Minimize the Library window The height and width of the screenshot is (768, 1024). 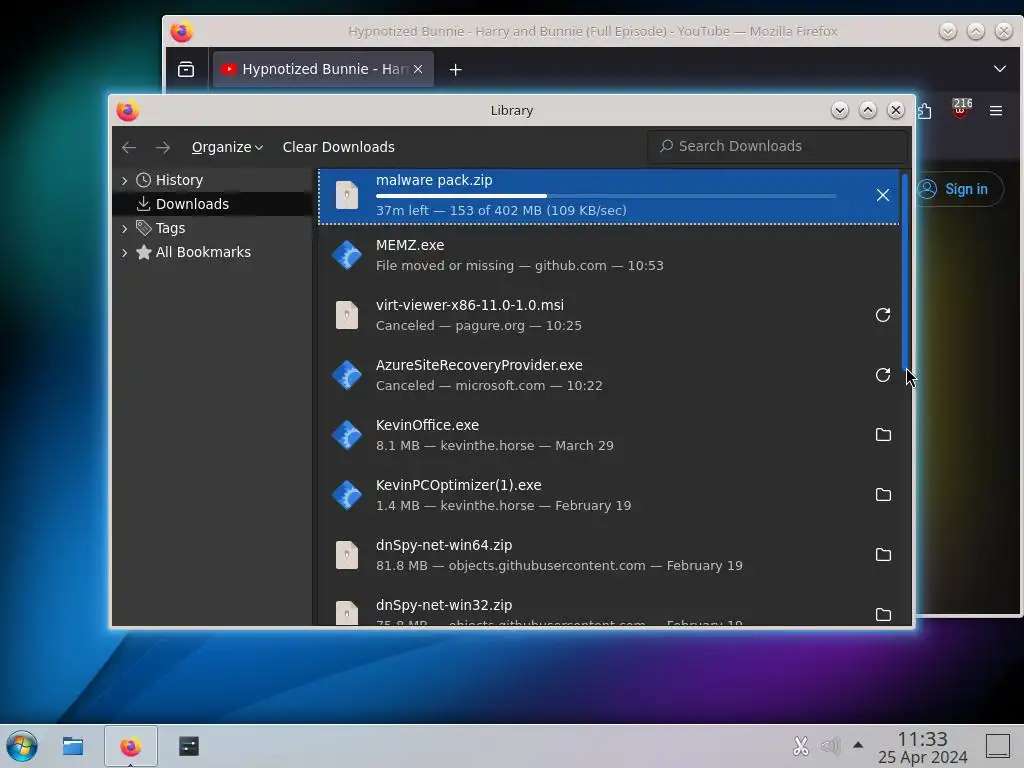click(x=839, y=110)
